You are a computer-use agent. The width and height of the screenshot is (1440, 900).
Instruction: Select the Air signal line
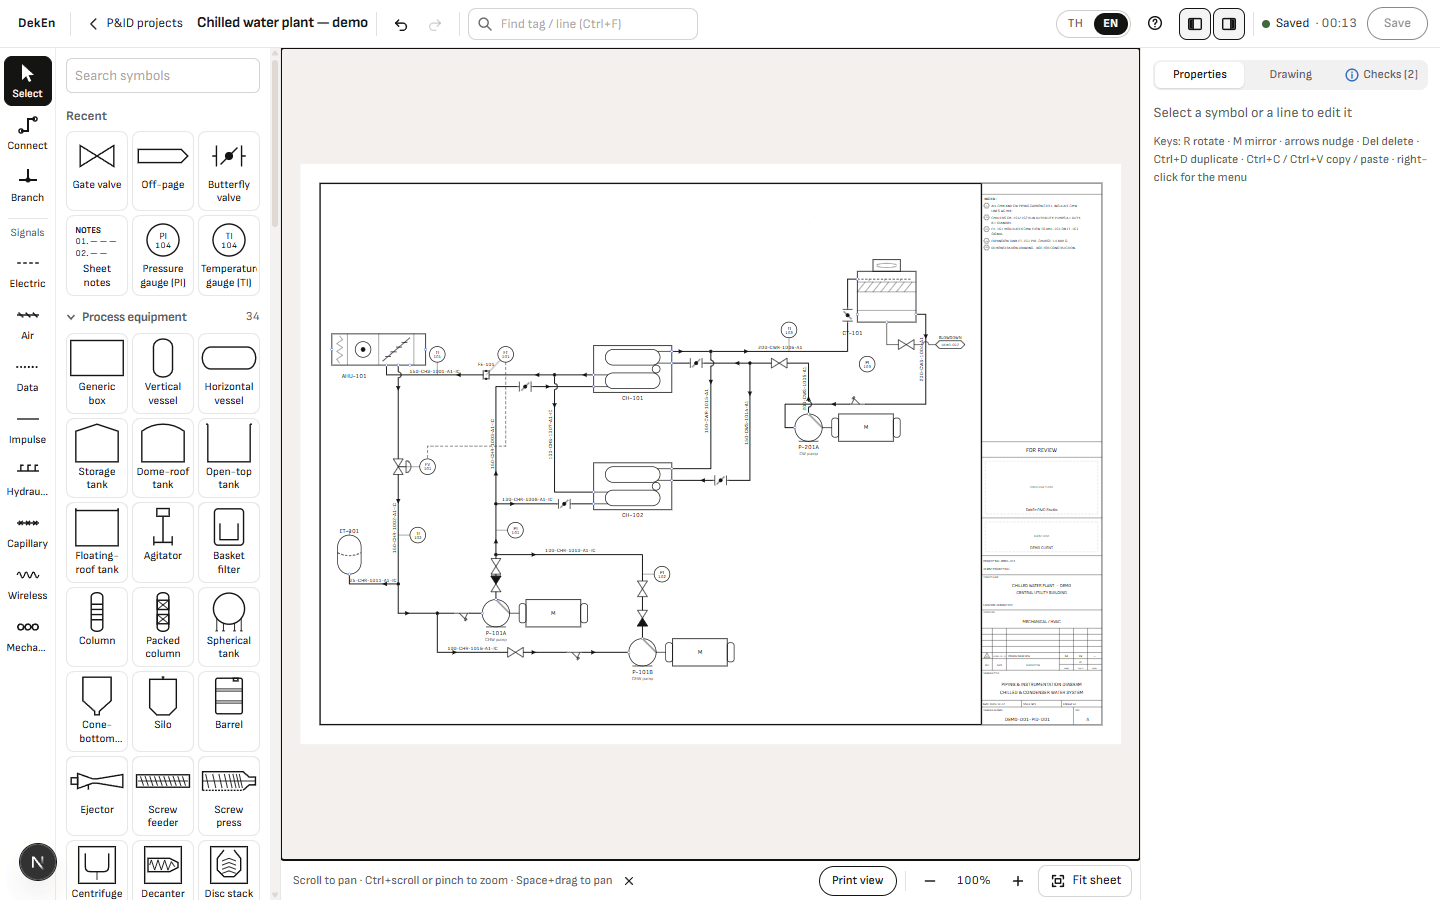point(28,323)
